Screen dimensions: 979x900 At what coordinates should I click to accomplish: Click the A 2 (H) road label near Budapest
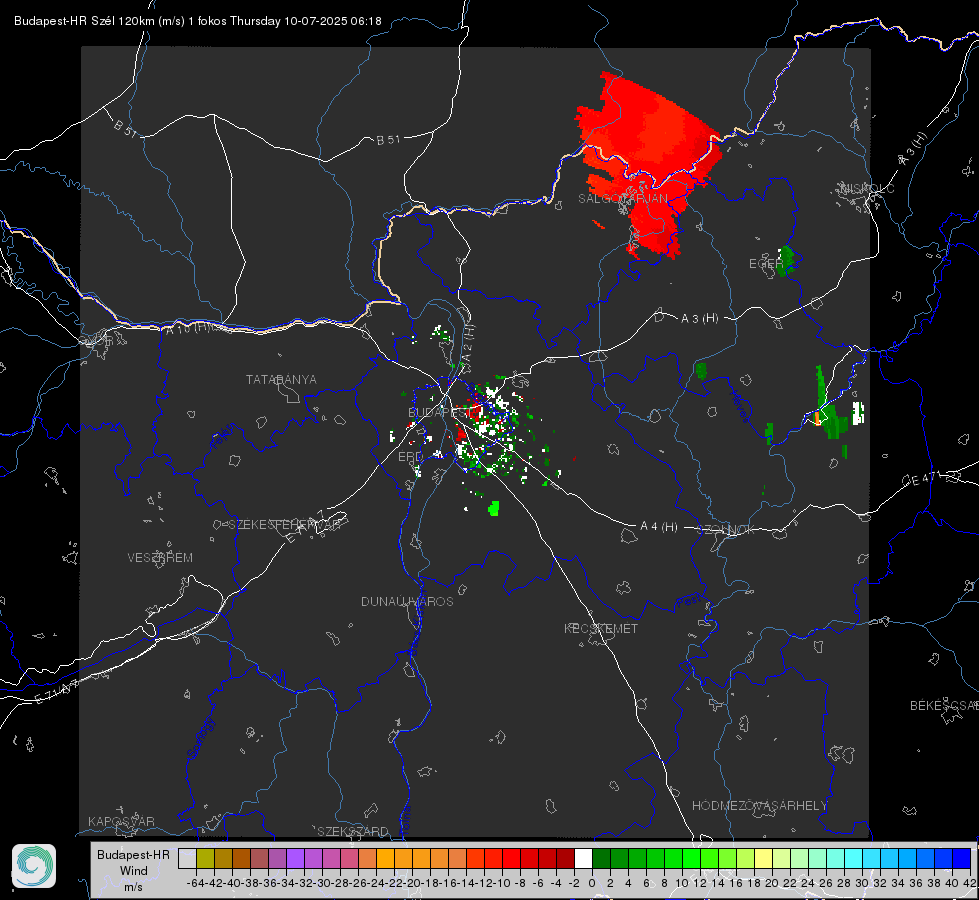click(468, 346)
